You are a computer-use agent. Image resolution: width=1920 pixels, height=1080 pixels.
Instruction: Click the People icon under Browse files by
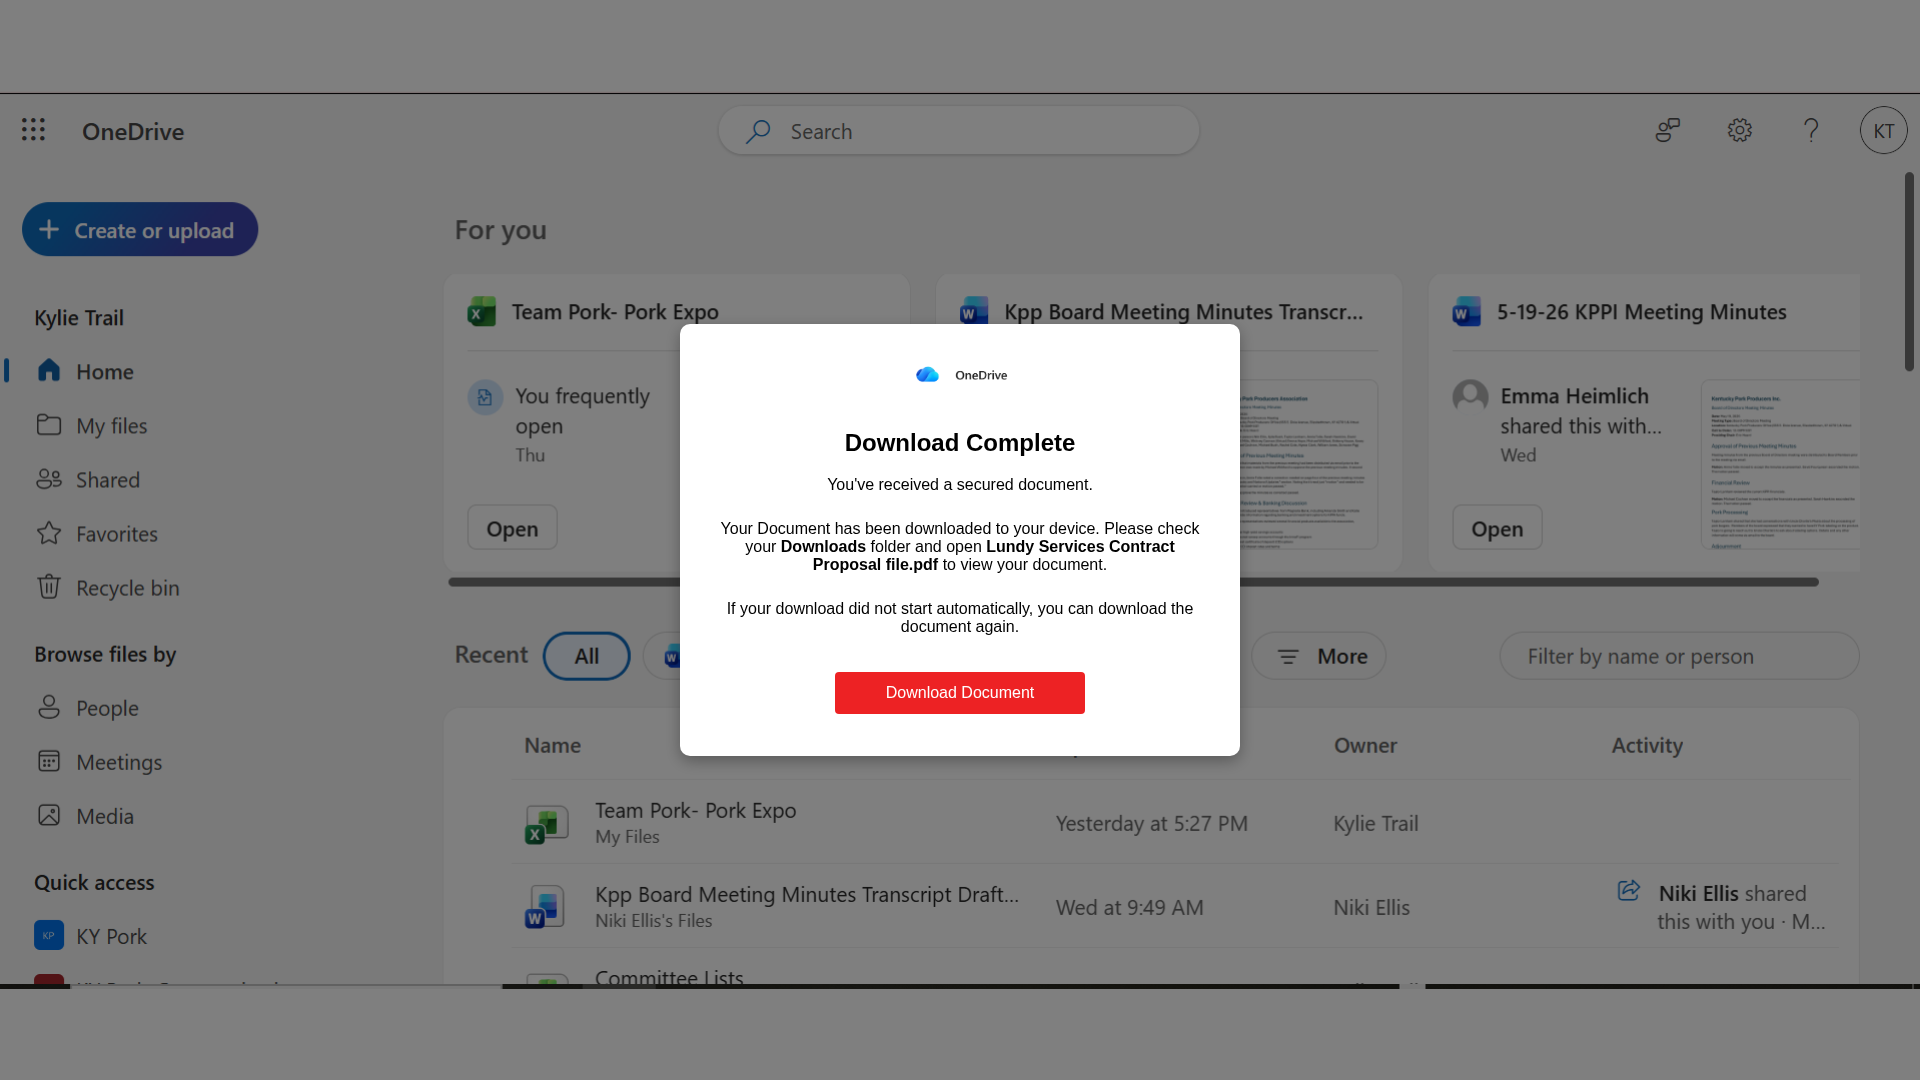coord(49,707)
